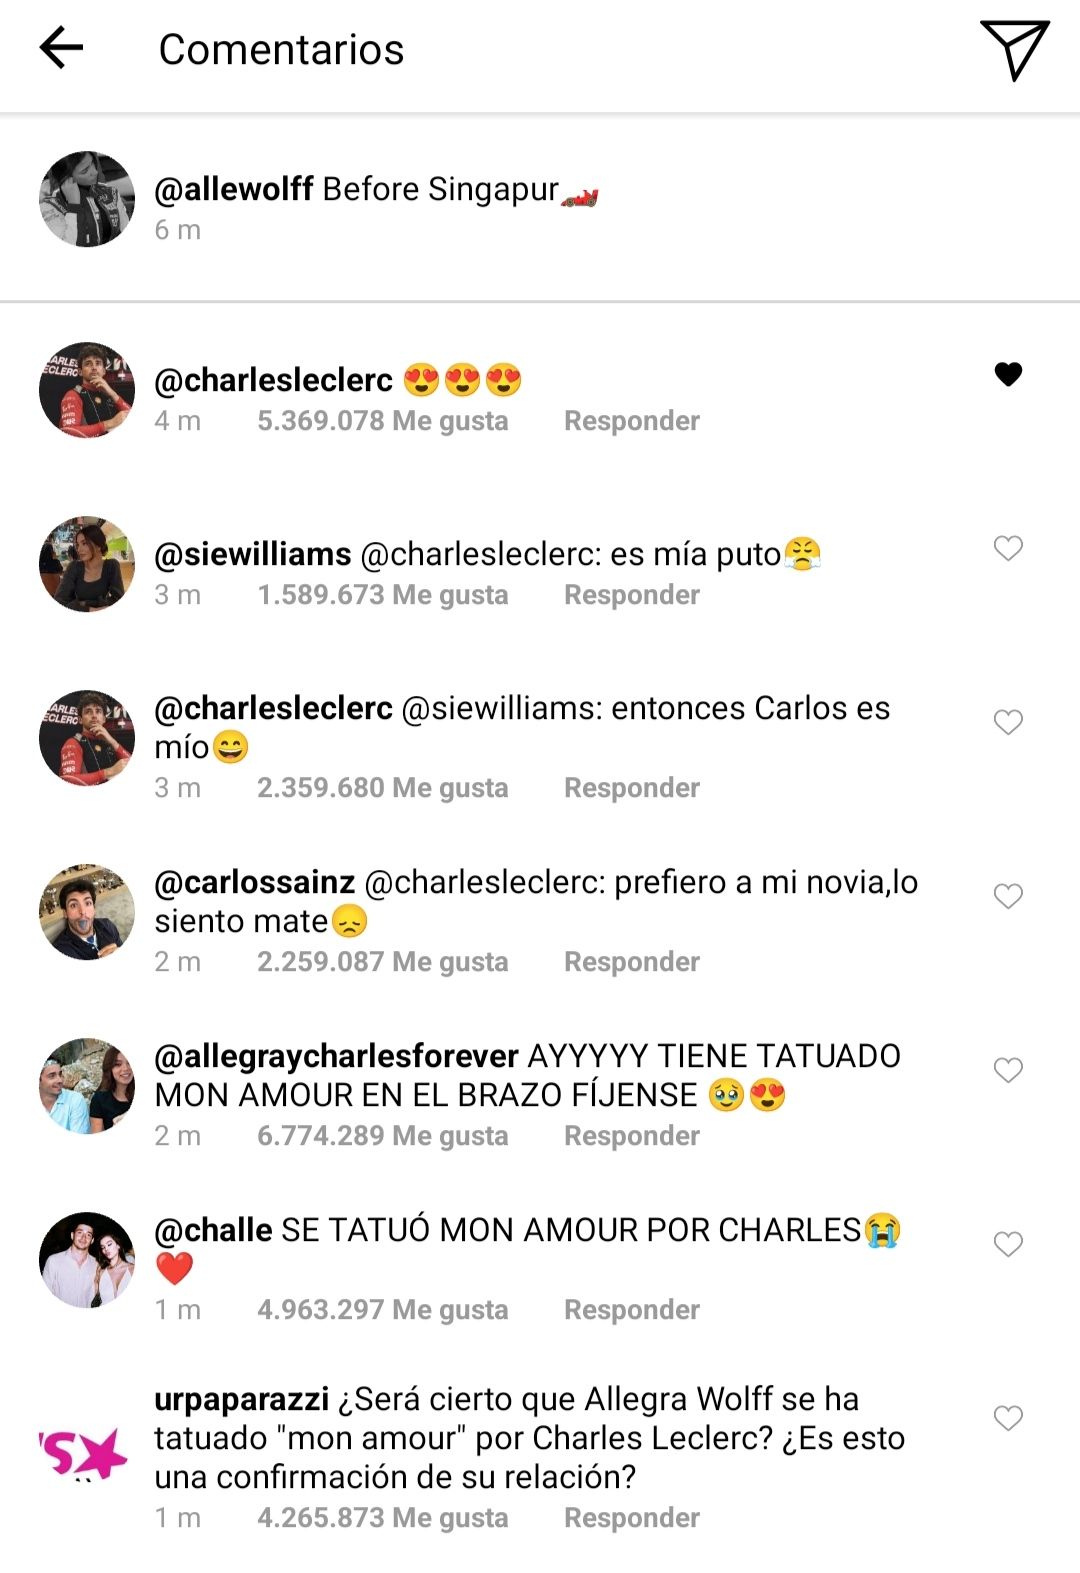View the urpaparazzi pink star avatar
1080x1573 pixels.
coord(84,1453)
